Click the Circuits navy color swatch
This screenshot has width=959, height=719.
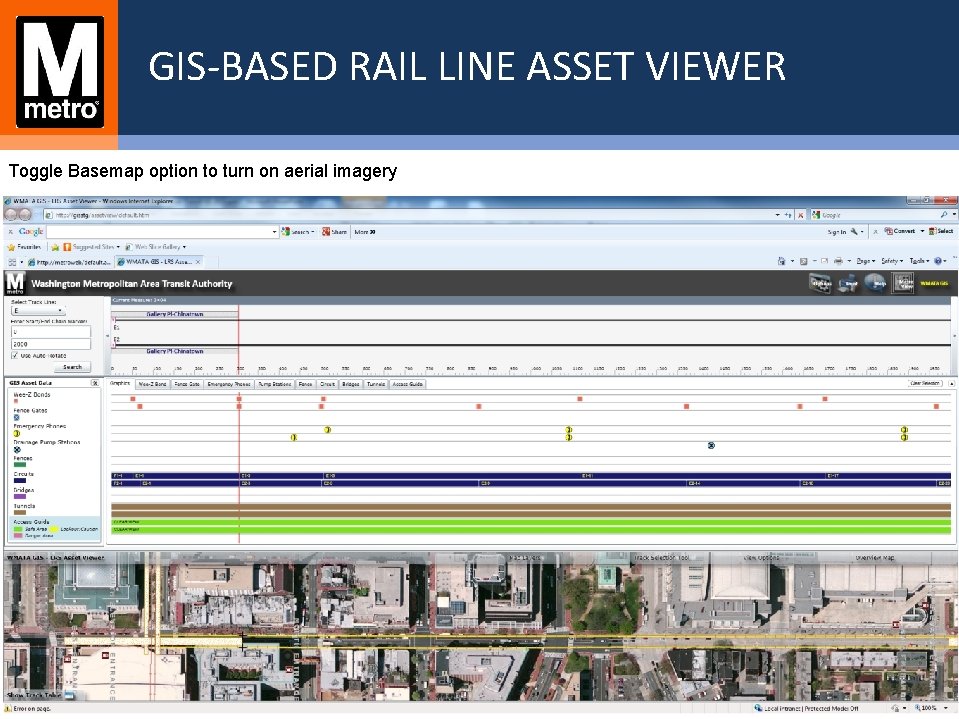coord(20,481)
